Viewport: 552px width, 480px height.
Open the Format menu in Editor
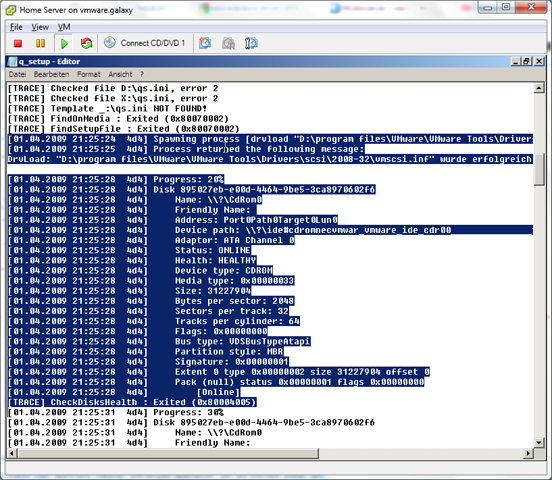click(89, 74)
